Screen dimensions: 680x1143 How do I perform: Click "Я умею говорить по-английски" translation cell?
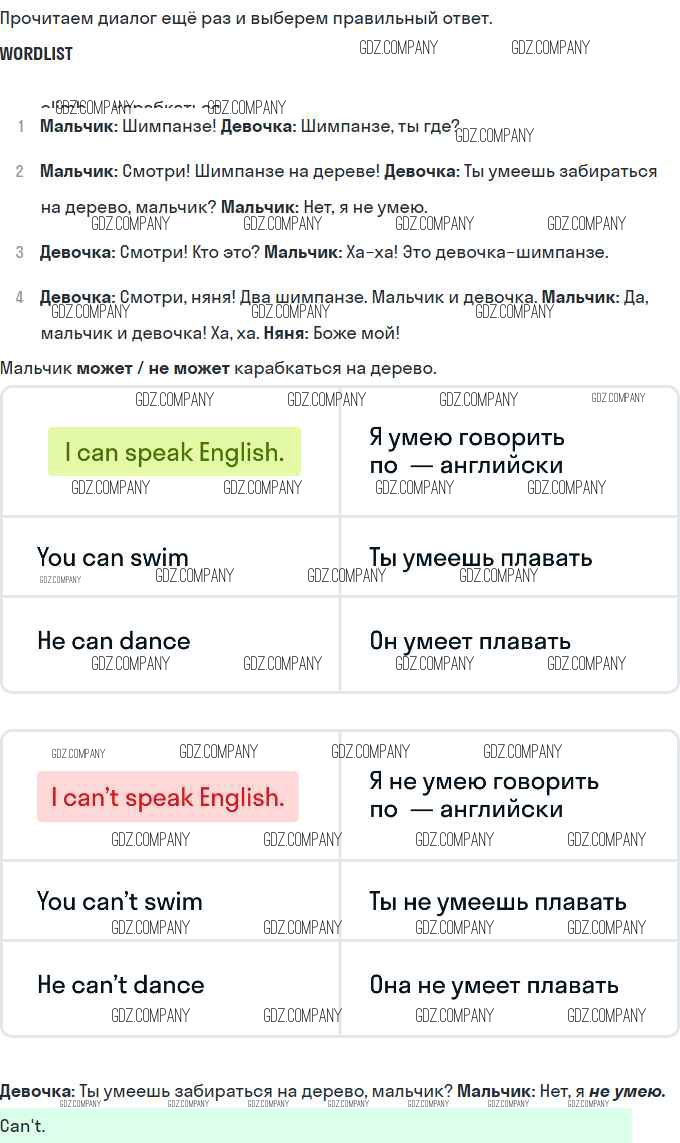(x=466, y=451)
